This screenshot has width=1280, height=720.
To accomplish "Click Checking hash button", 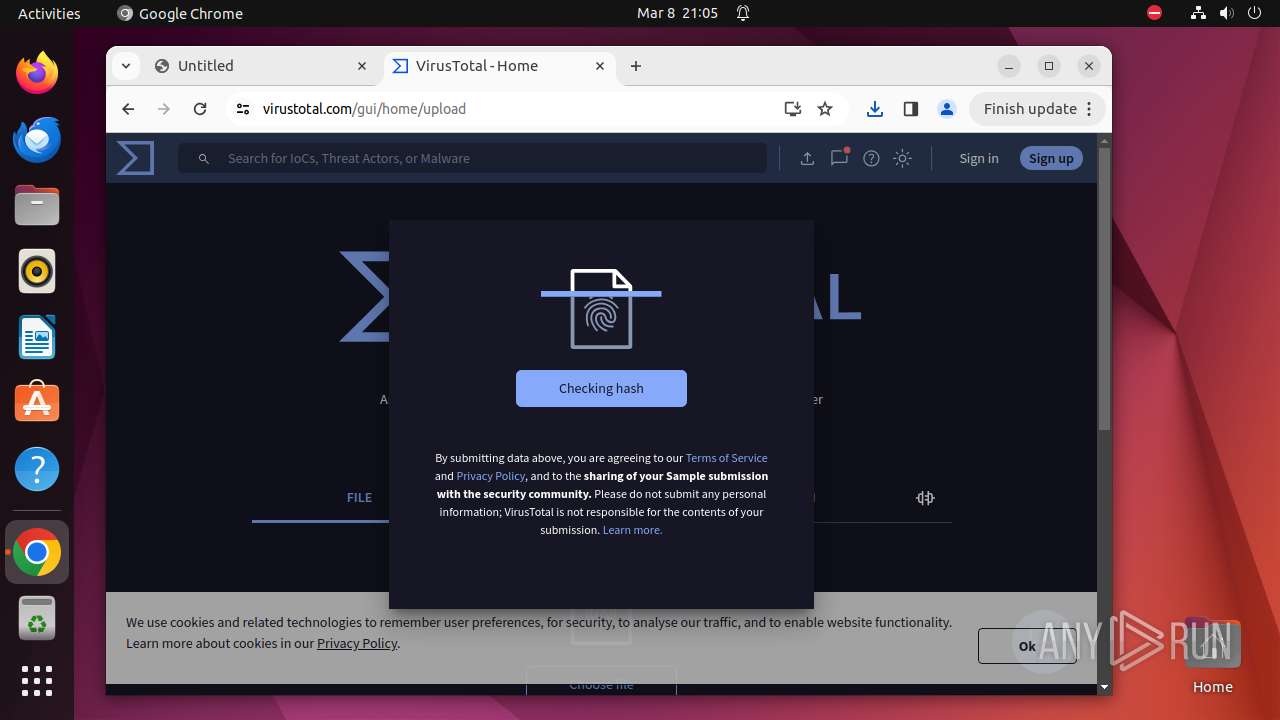I will click(x=601, y=389).
